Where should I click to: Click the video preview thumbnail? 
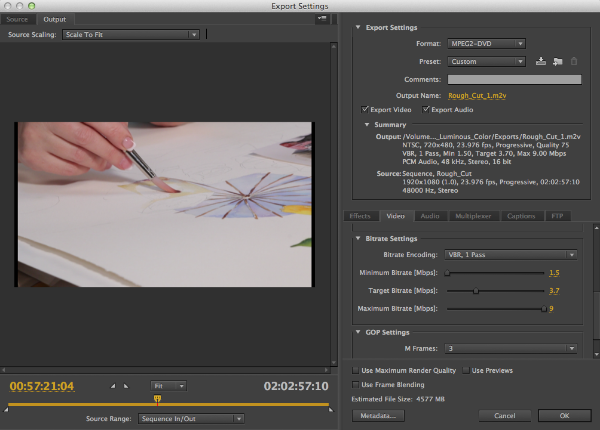[165, 204]
